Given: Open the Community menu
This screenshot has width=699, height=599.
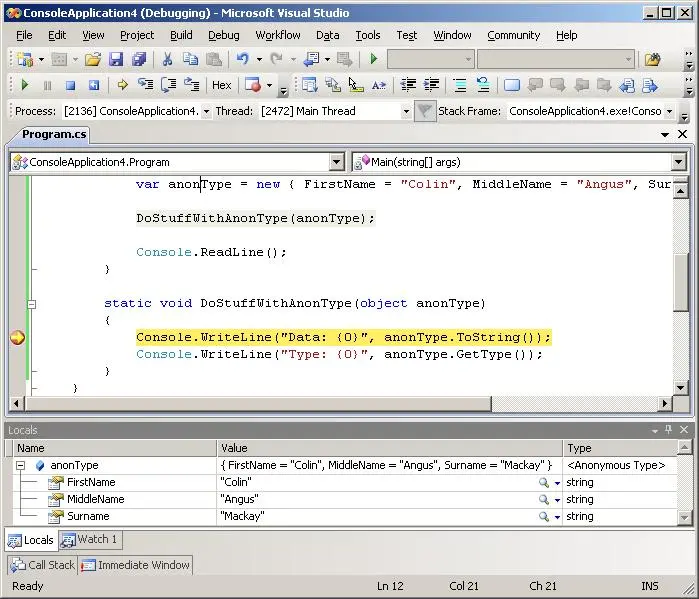Looking at the screenshot, I should [x=514, y=35].
